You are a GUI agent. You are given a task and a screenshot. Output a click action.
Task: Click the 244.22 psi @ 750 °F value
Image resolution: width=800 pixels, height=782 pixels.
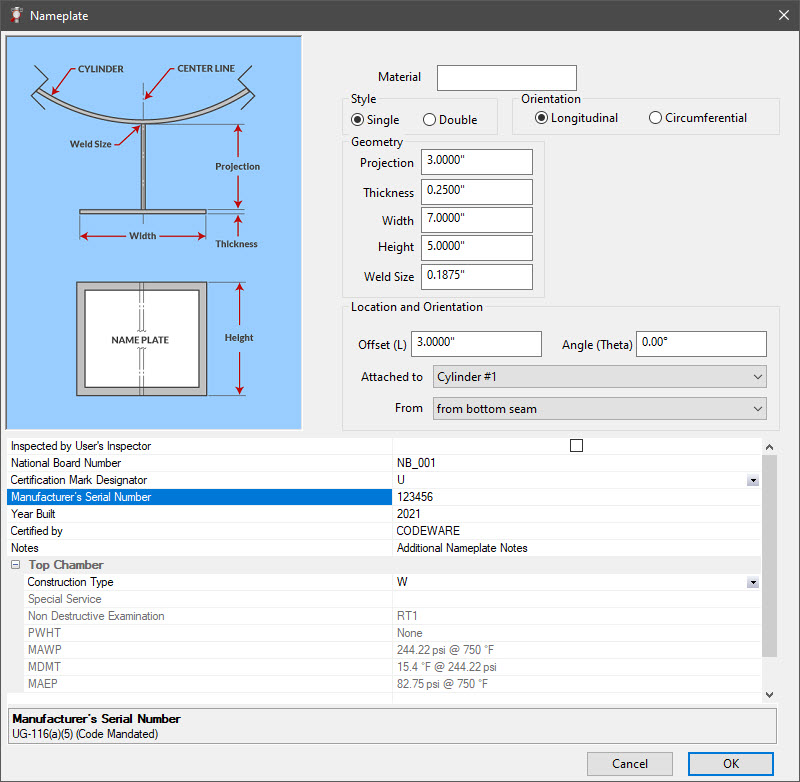tap(445, 650)
